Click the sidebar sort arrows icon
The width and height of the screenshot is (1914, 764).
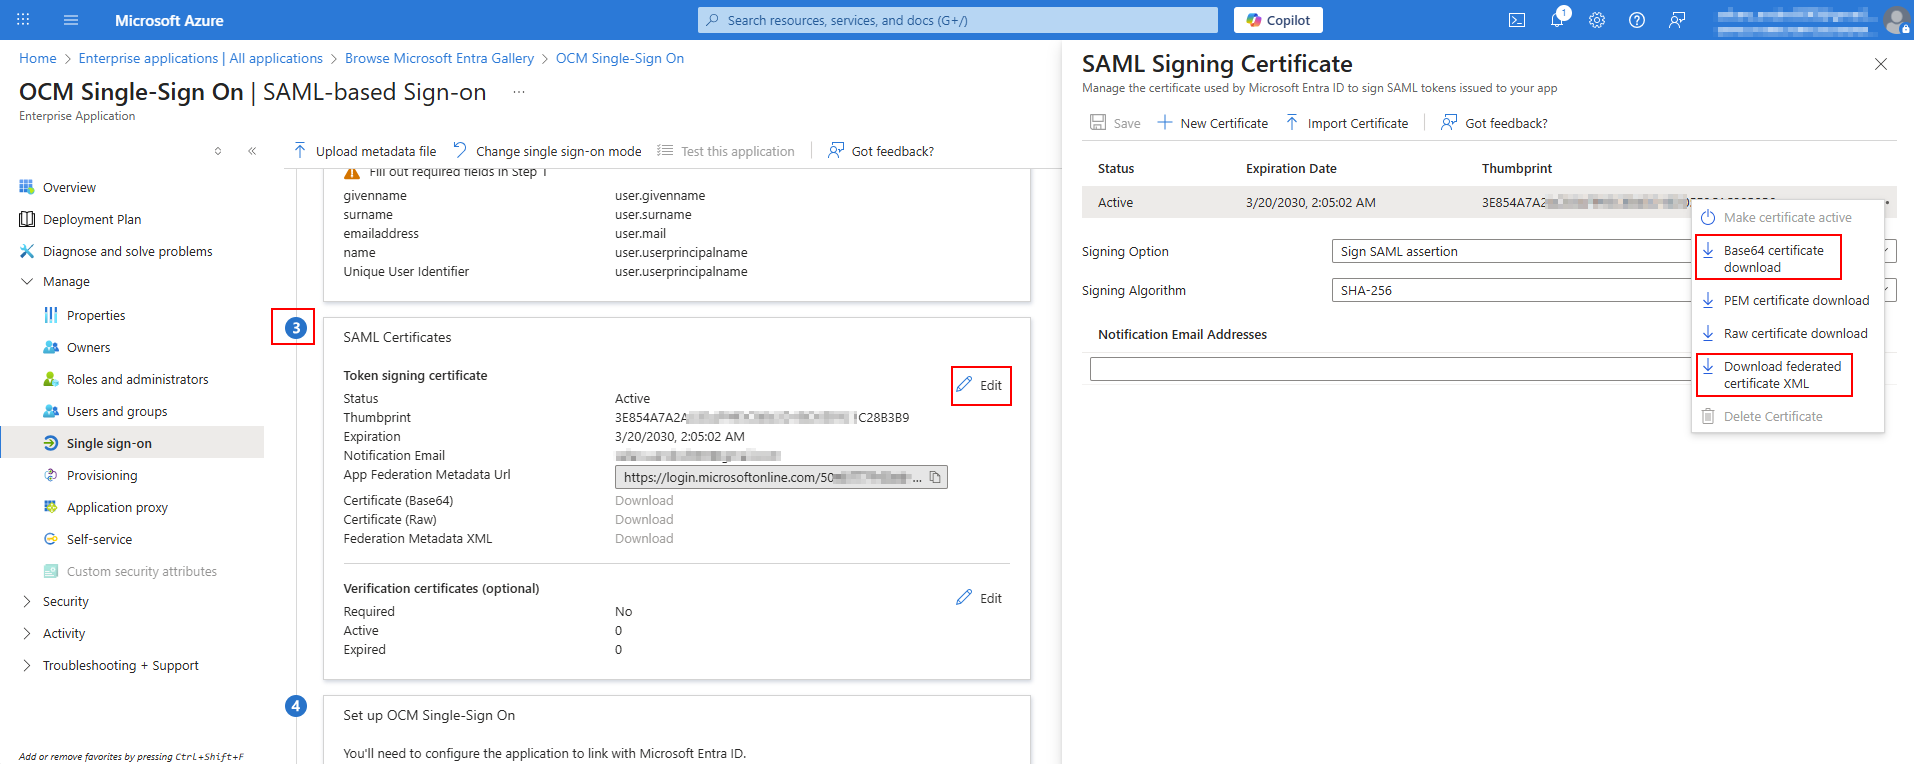coord(218,151)
